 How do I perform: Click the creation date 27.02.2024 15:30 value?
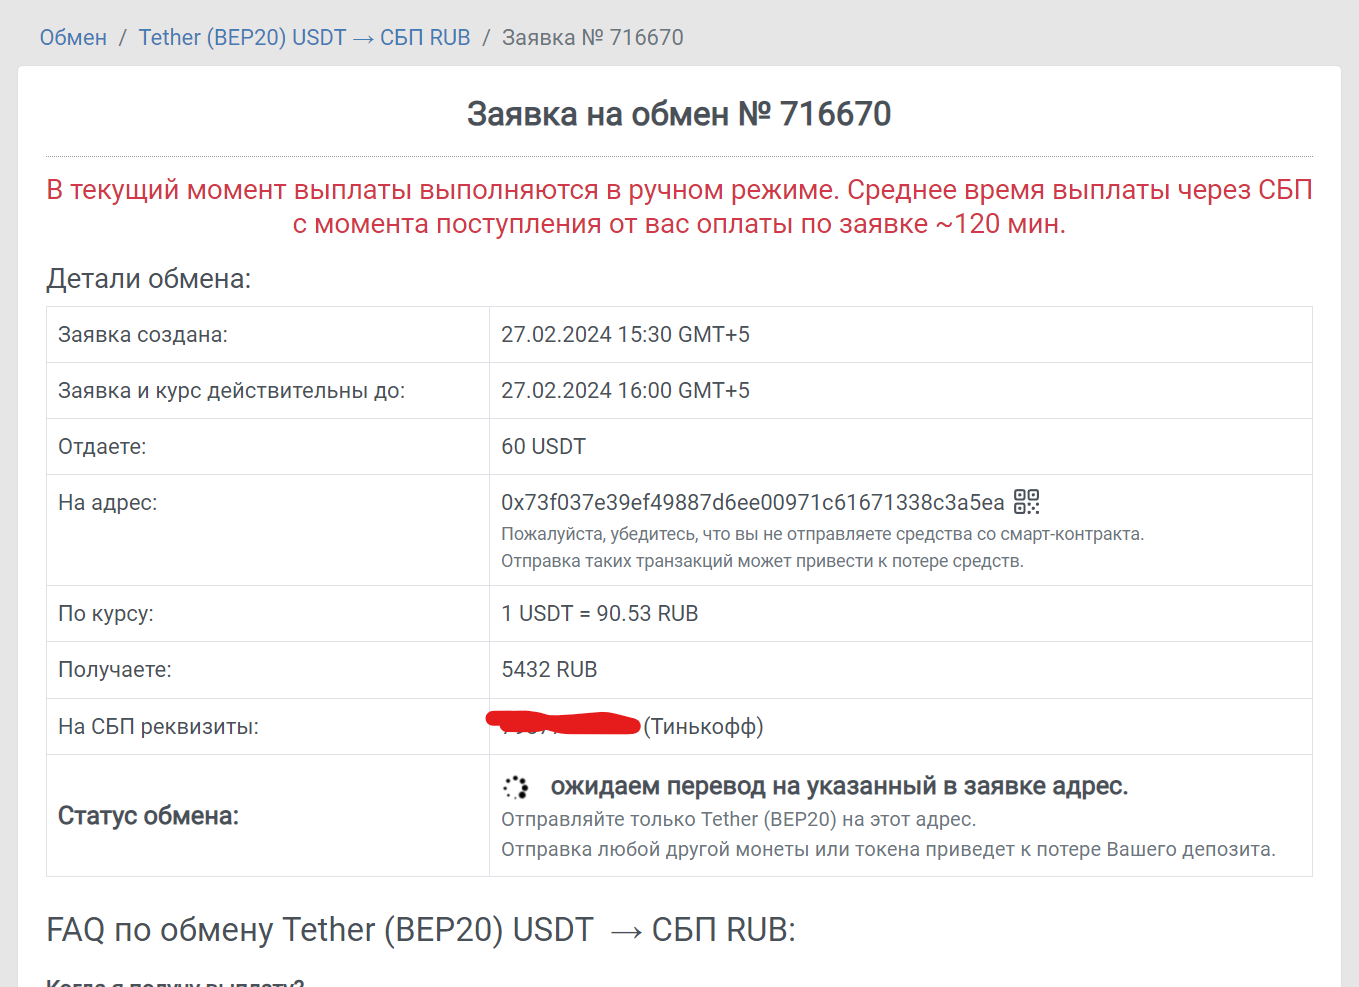(625, 335)
